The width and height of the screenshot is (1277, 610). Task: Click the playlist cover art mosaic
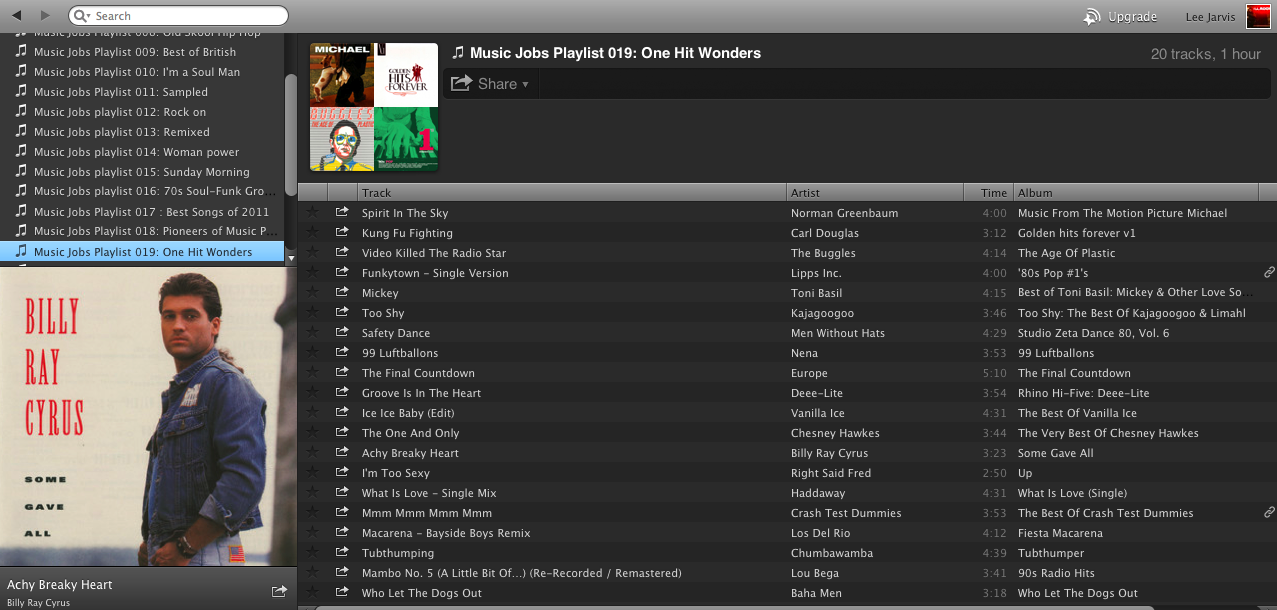(374, 107)
